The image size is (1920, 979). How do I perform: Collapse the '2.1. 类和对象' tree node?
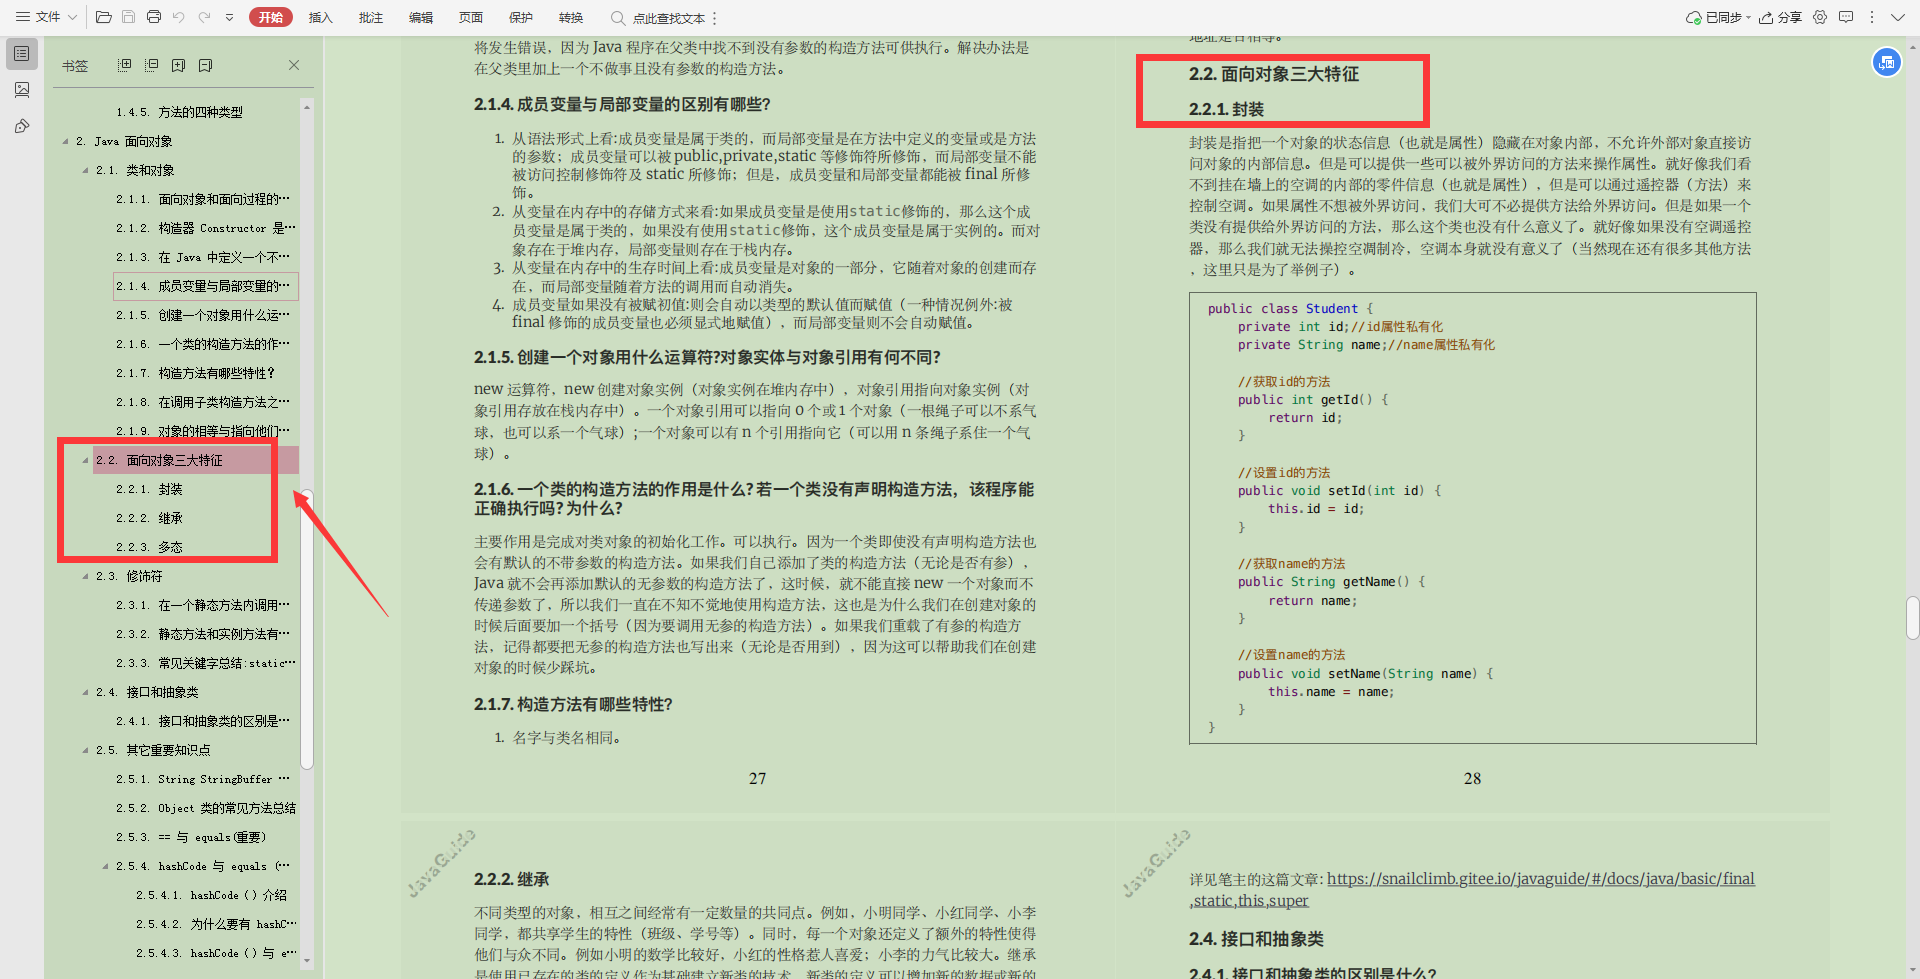tap(85, 170)
